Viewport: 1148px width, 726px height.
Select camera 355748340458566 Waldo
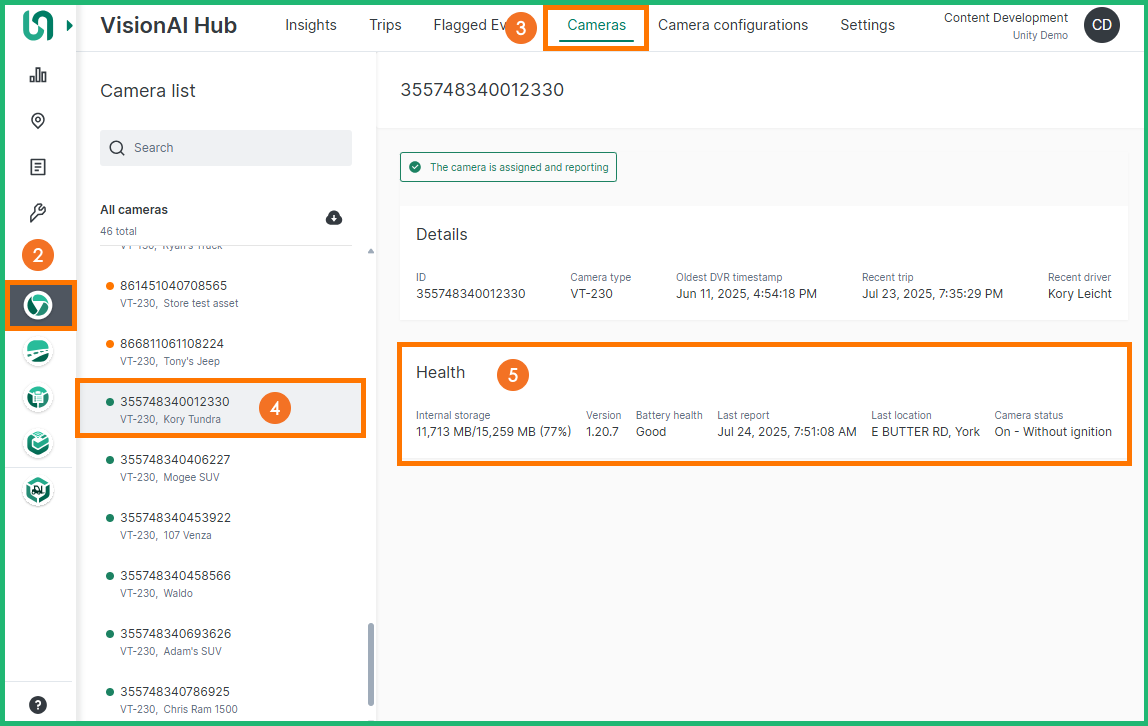[175, 583]
